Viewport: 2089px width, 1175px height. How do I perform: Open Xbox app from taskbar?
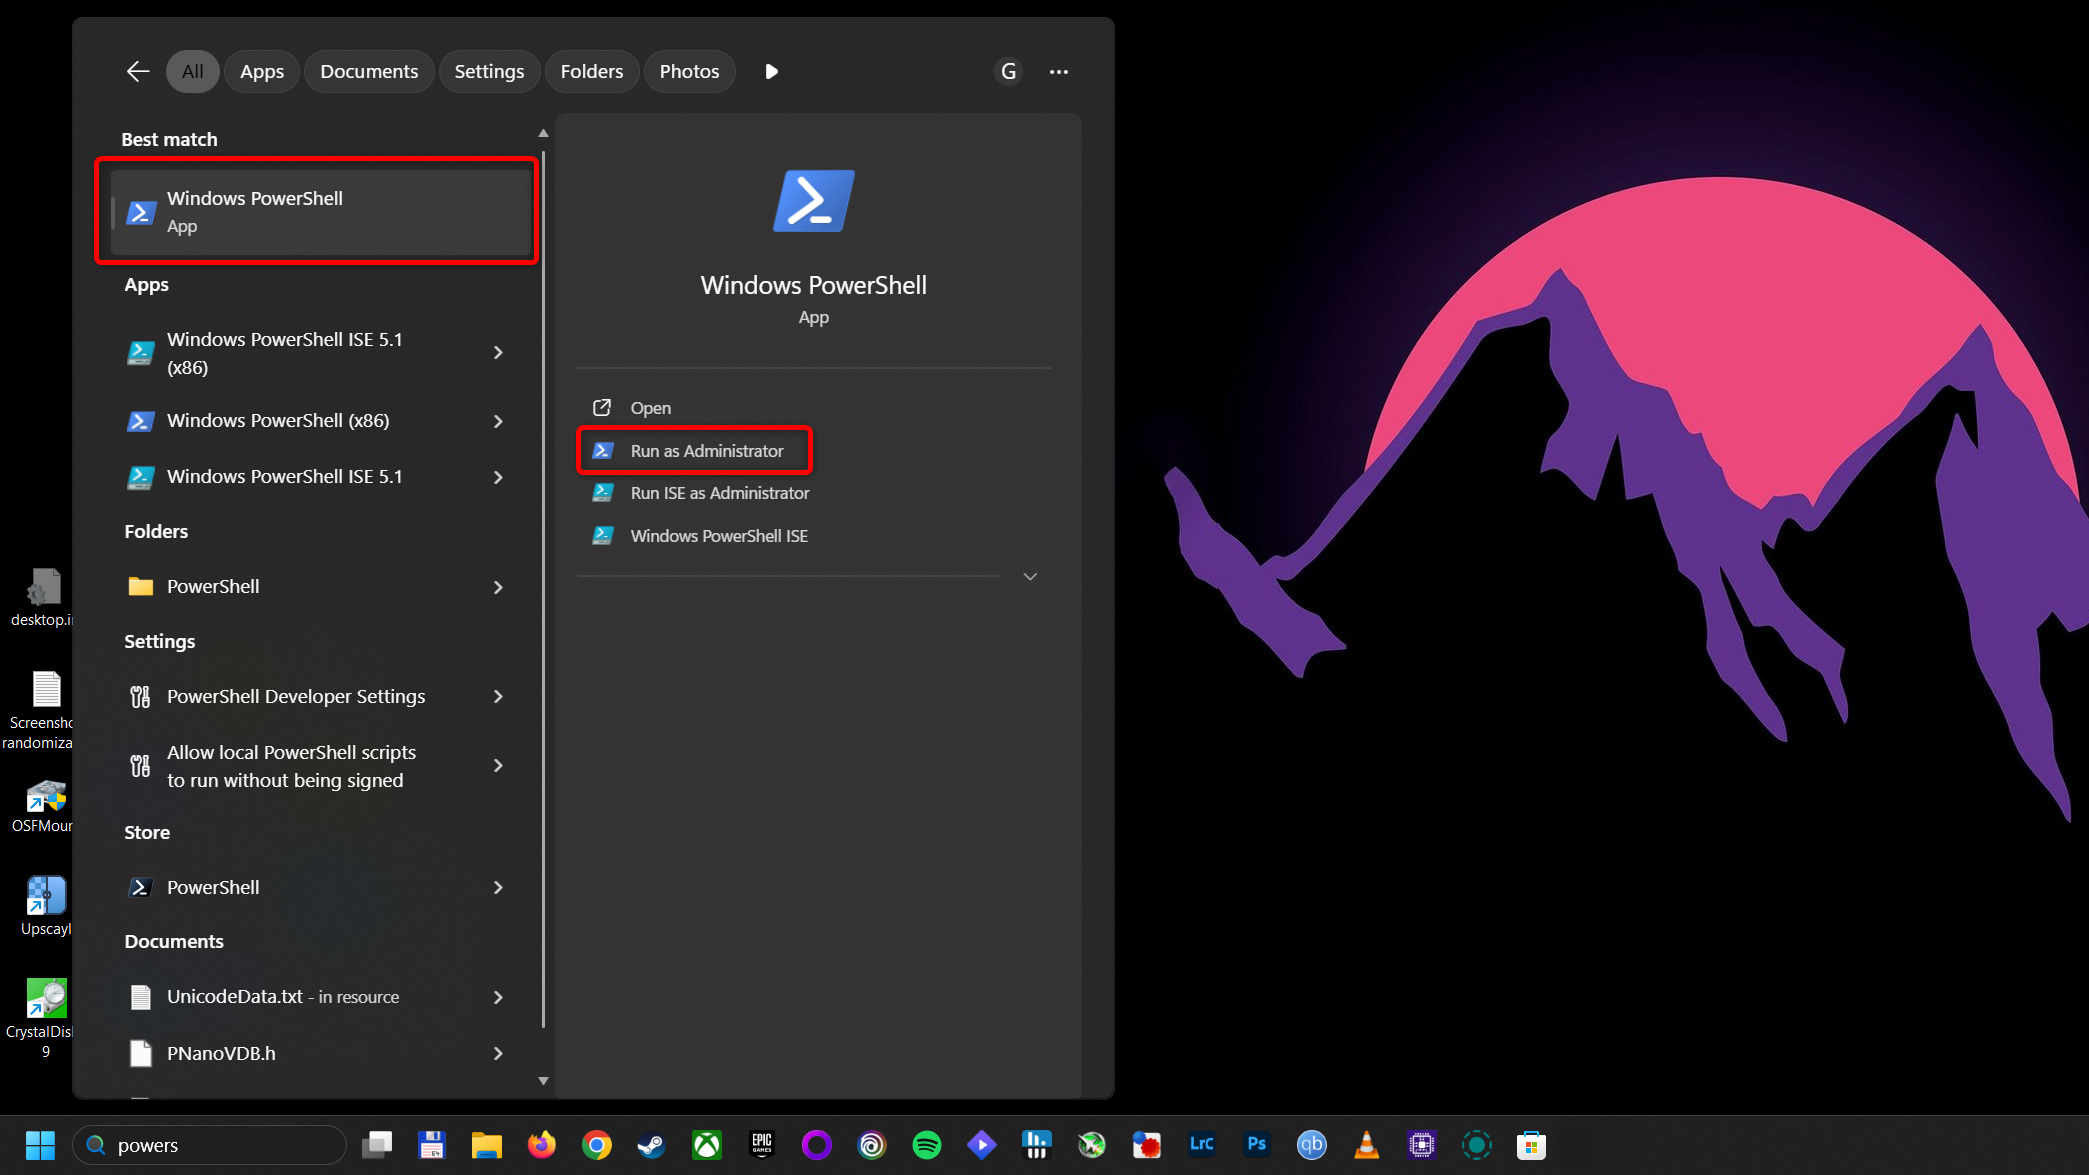click(707, 1145)
